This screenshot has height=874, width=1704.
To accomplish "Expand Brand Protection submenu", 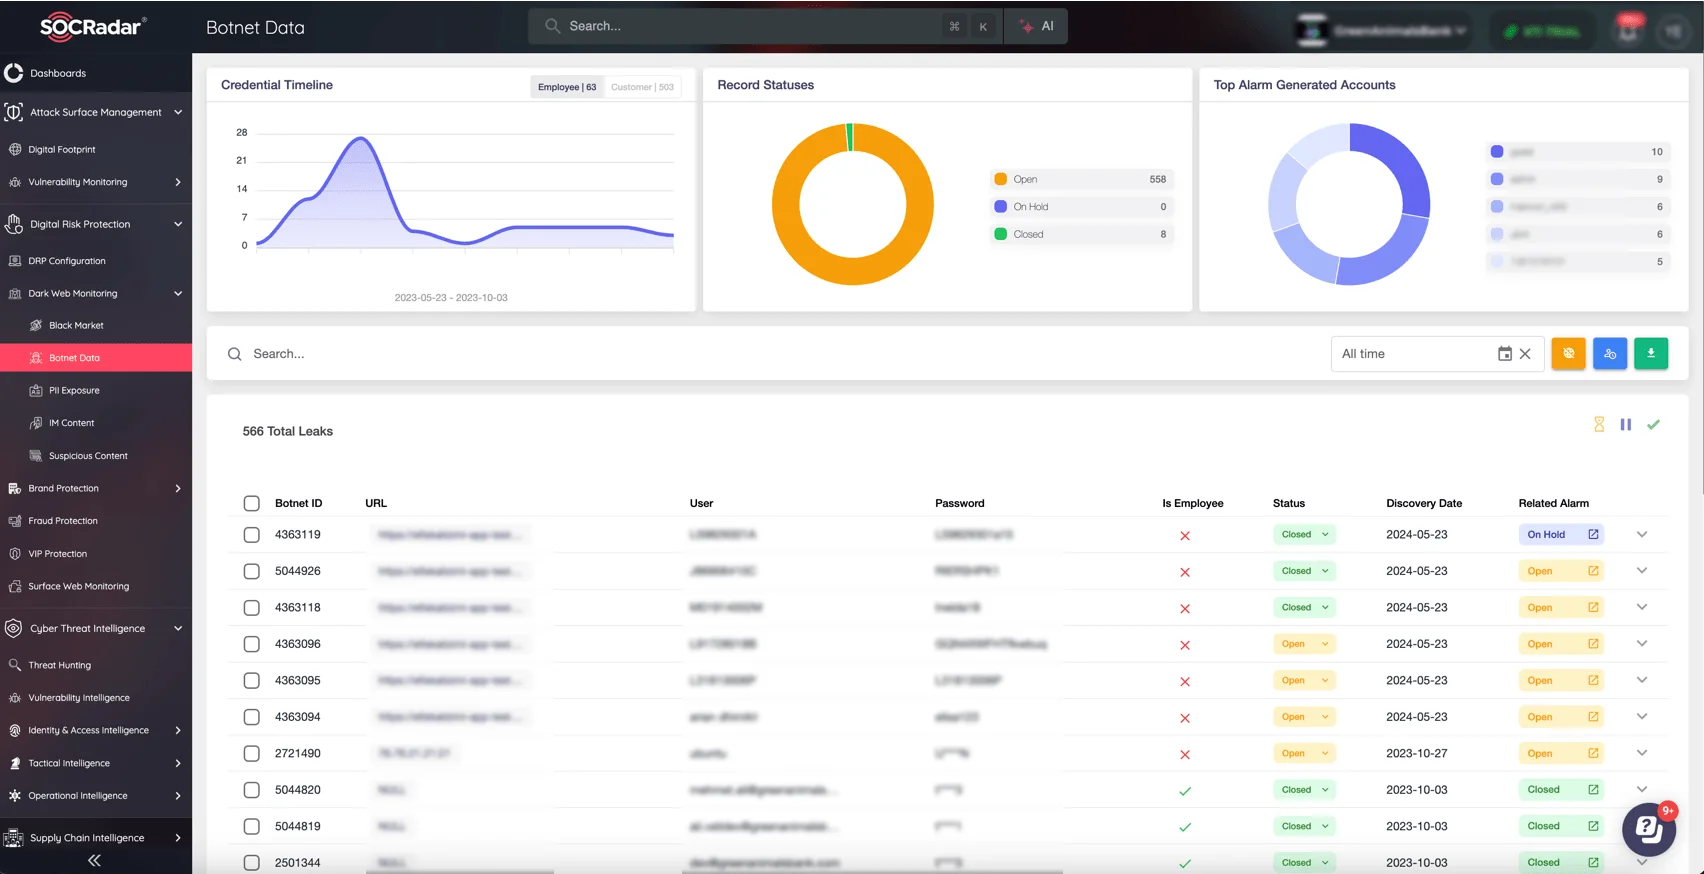I will pyautogui.click(x=178, y=488).
